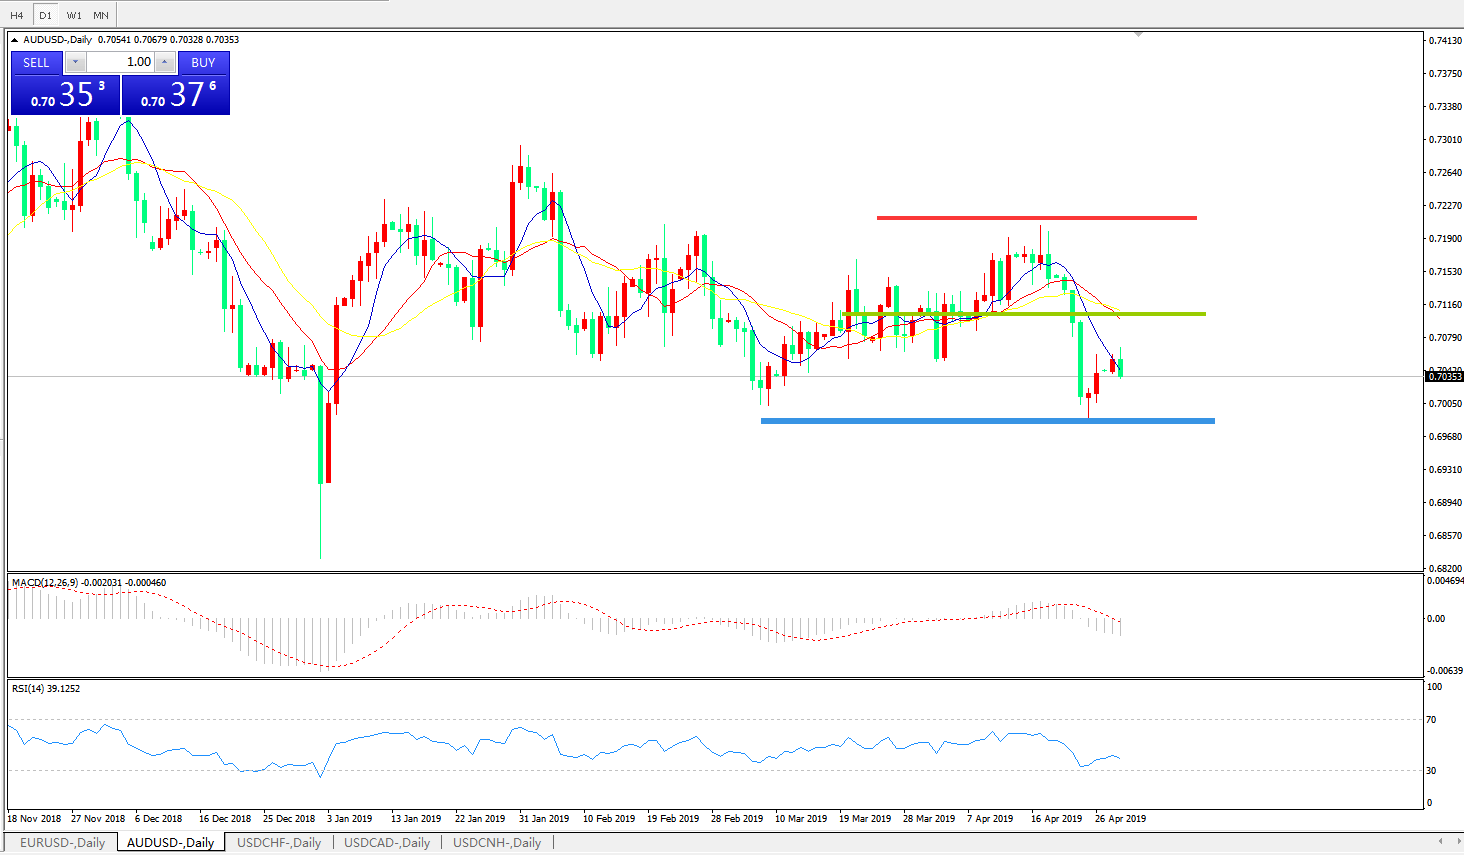Select the MN monthly timeframe
The image size is (1464, 855).
click(x=101, y=15)
